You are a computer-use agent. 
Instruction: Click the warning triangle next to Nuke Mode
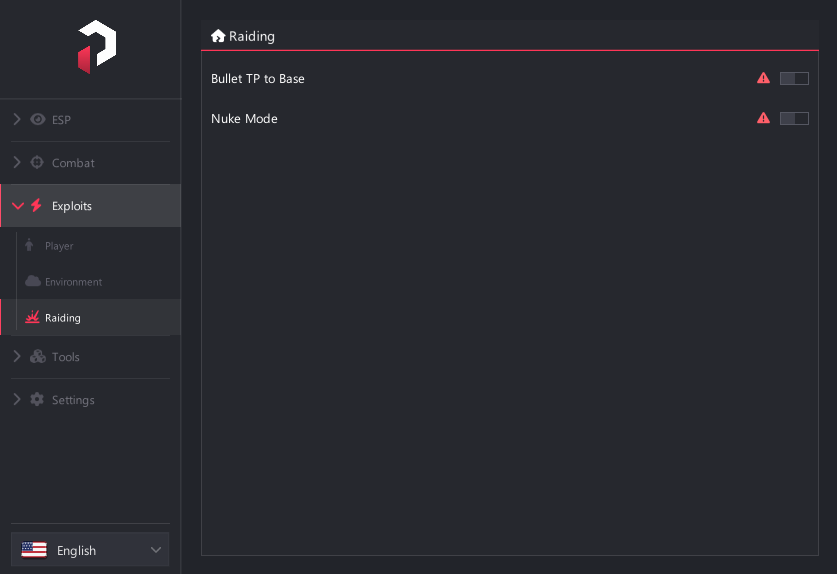[x=763, y=118]
